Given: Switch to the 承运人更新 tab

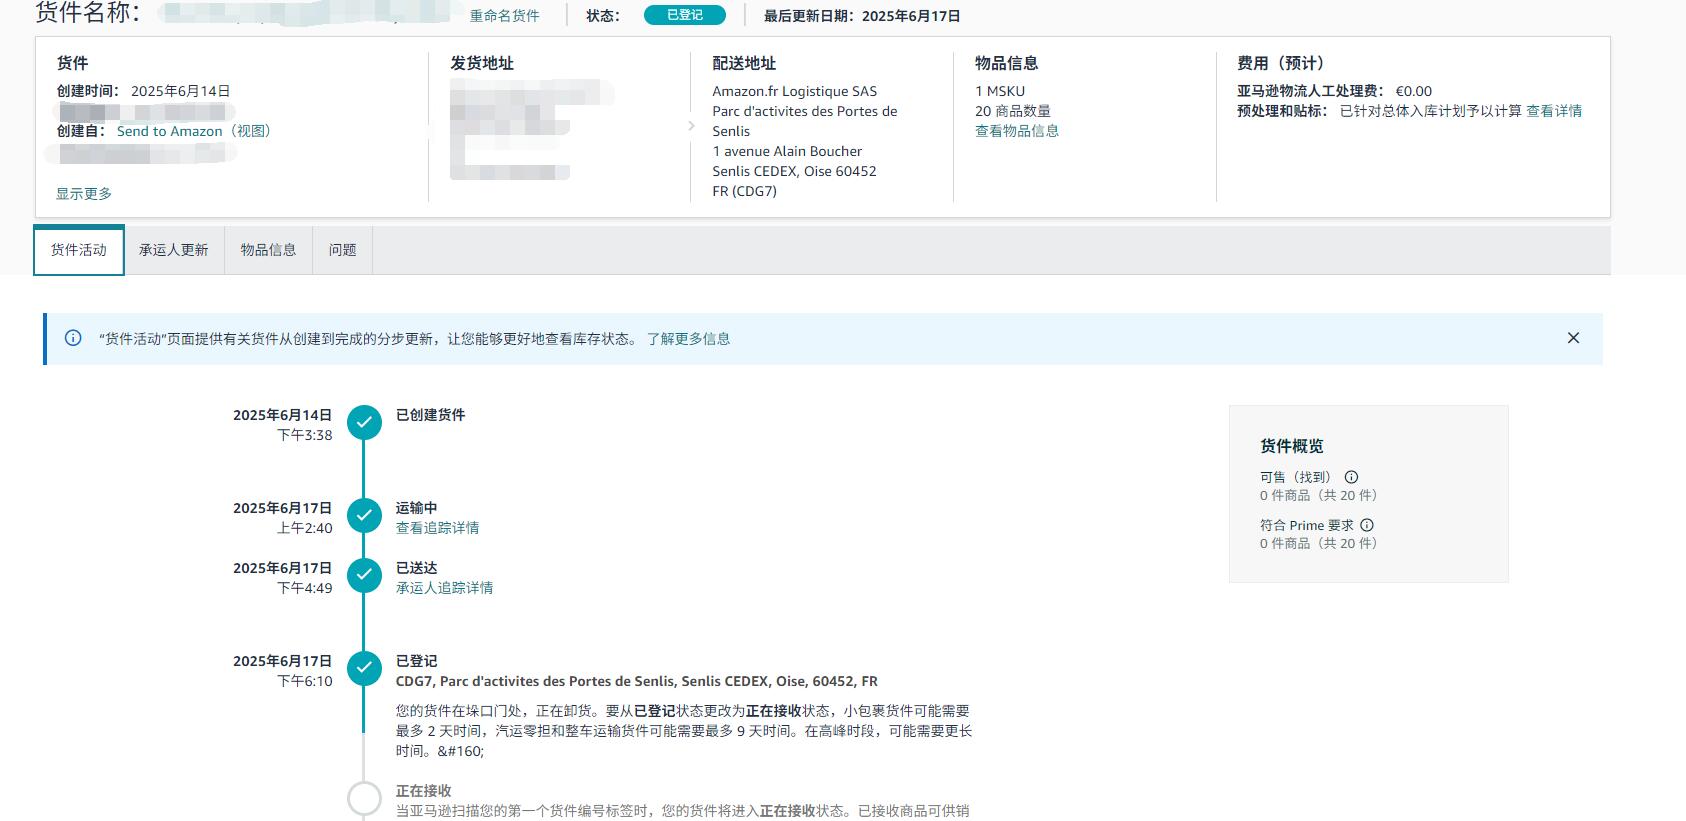Looking at the screenshot, I should pos(174,250).
